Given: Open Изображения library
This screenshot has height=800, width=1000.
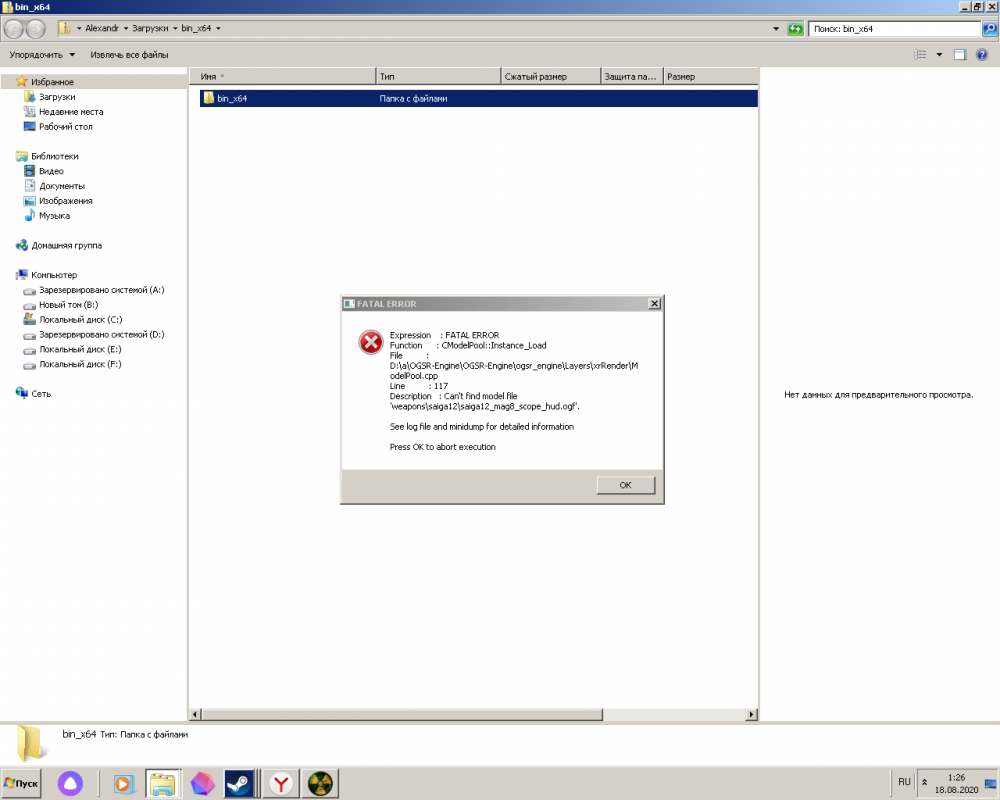Looking at the screenshot, I should point(65,200).
